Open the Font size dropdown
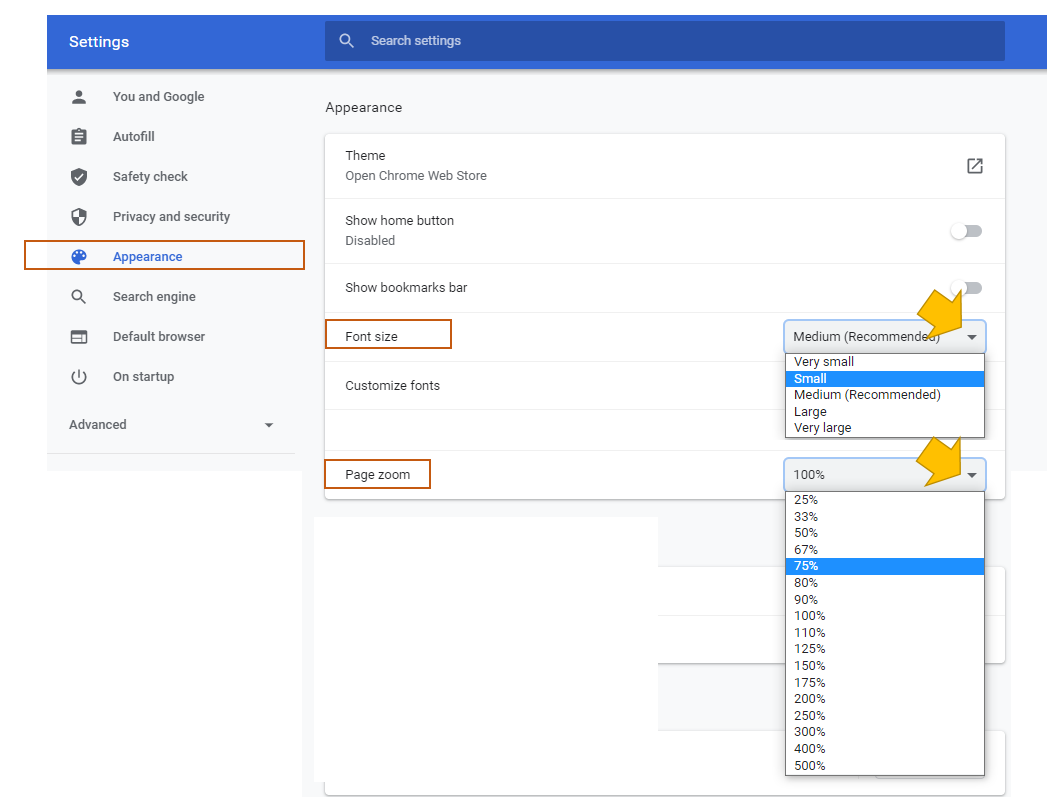The image size is (1059, 801). pos(884,337)
